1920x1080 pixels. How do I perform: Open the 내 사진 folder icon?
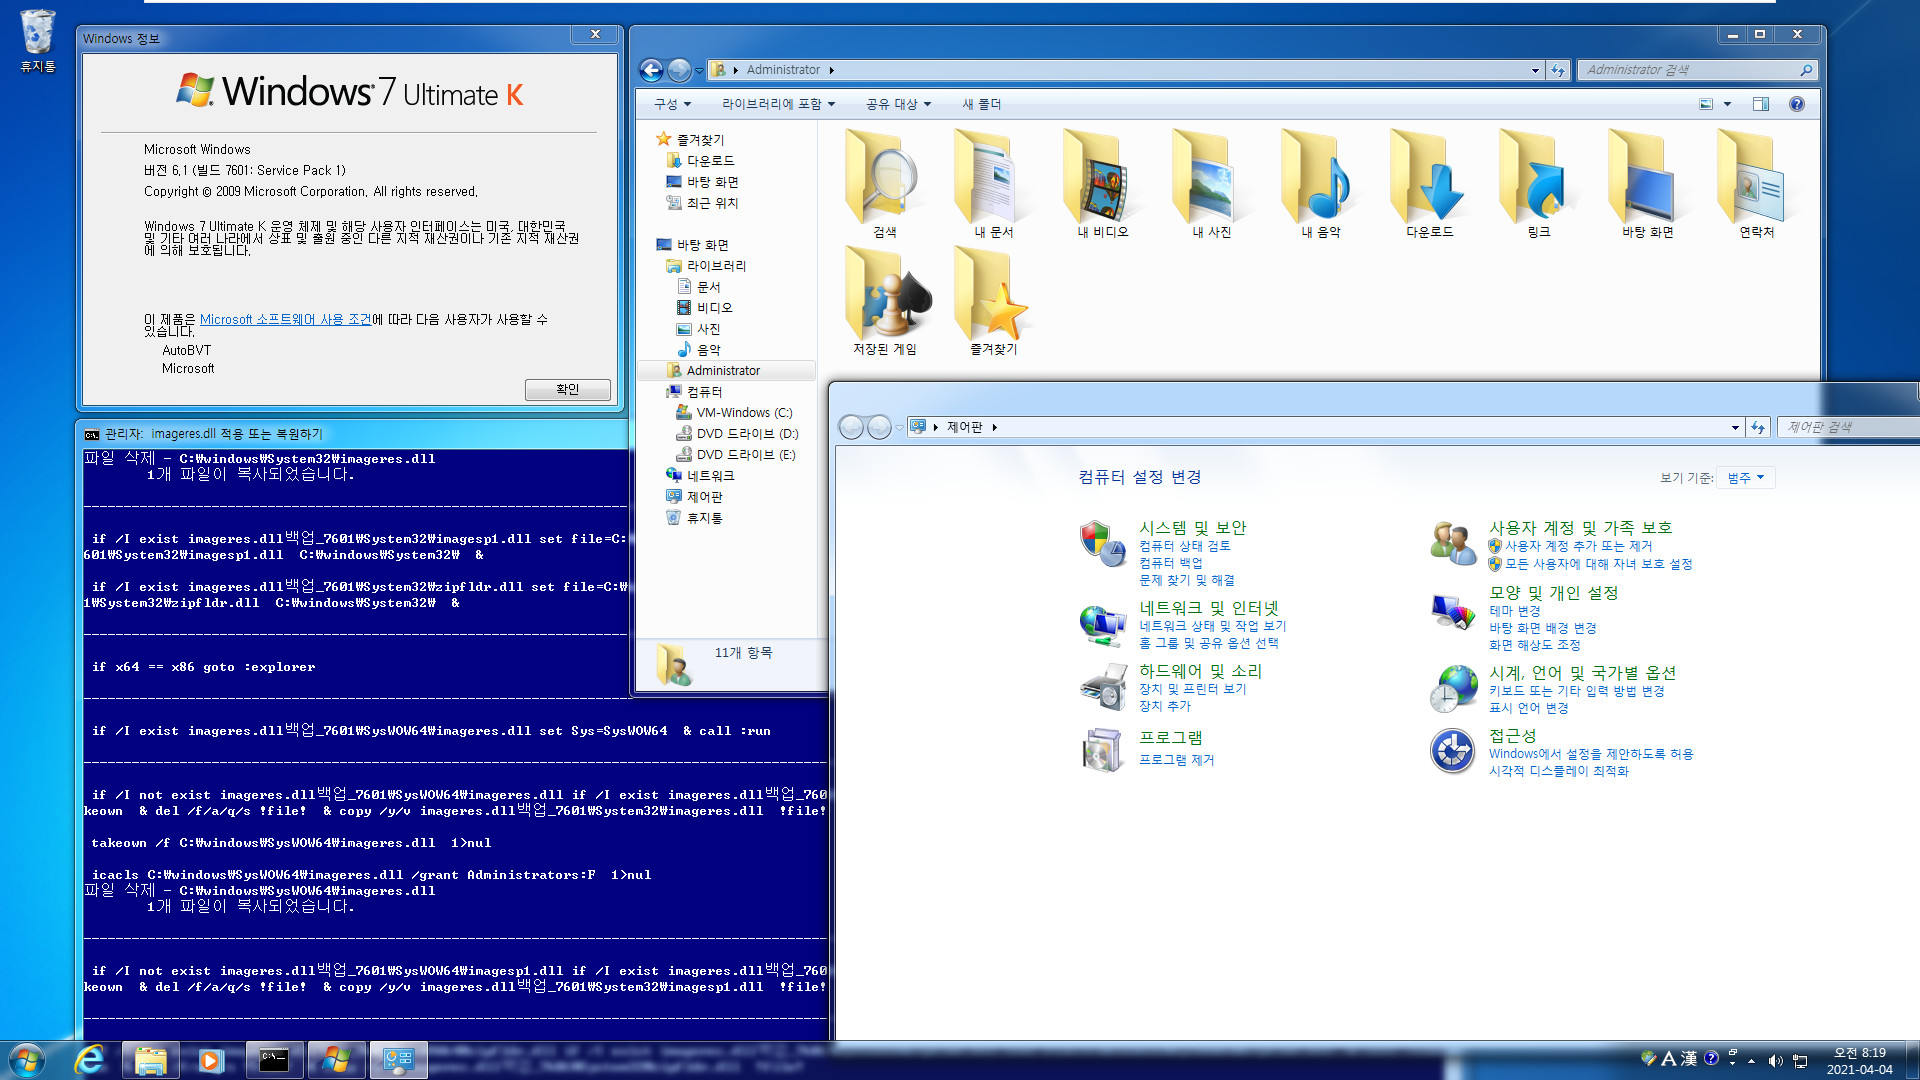[1211, 184]
